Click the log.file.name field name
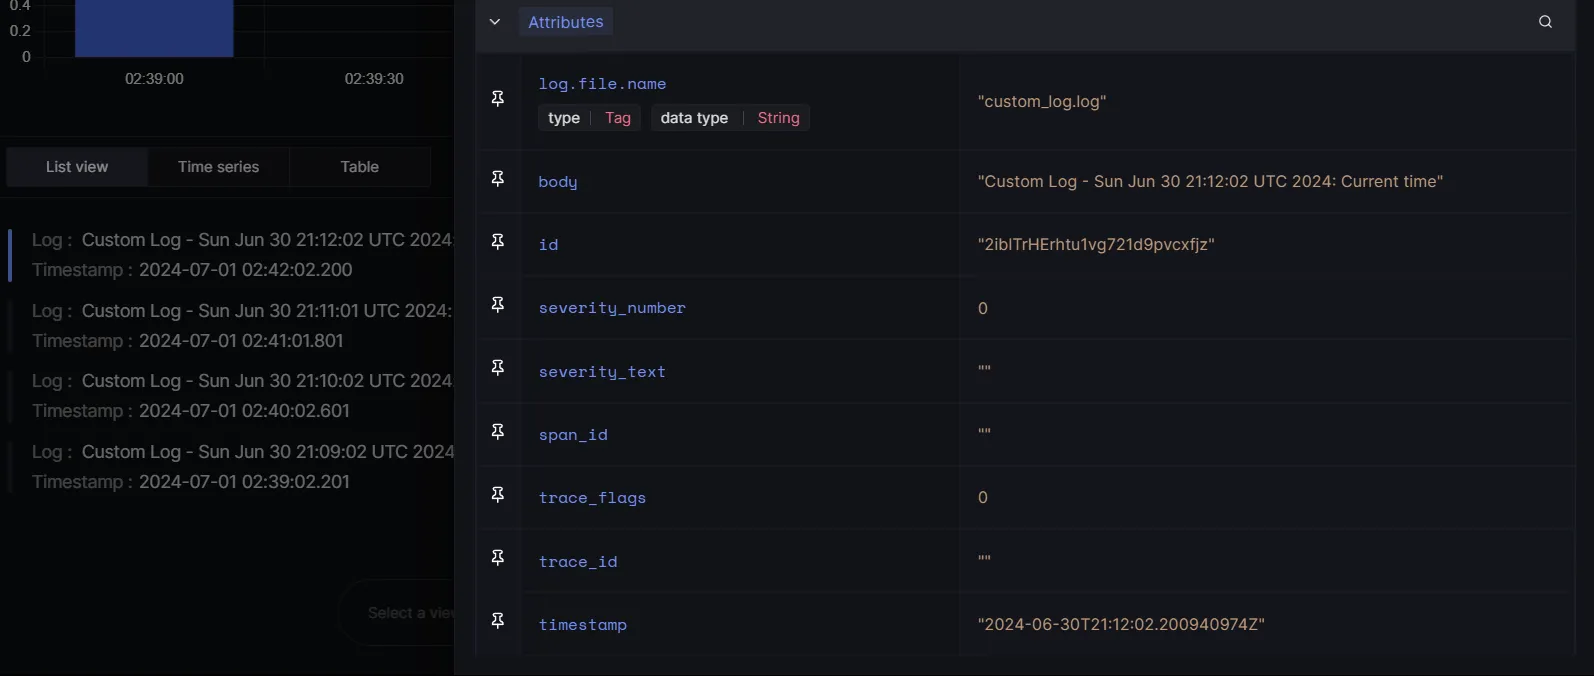1594x676 pixels. pos(602,84)
